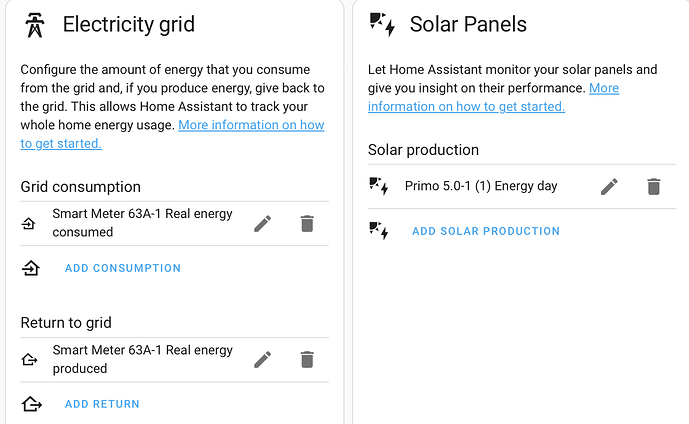
Task: Click the icon left of Primo 5.0-1 entry
Action: pos(379,186)
